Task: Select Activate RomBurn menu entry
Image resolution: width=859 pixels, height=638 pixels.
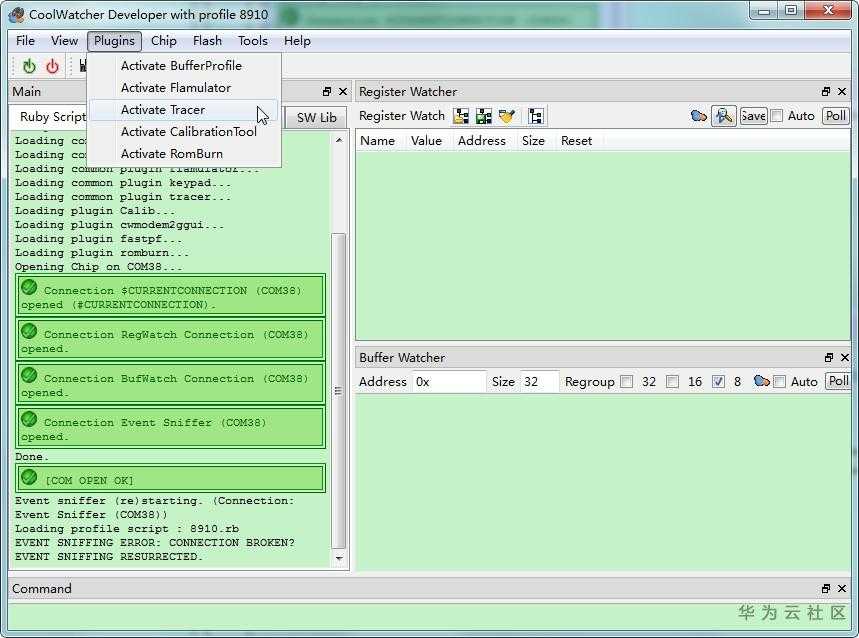Action: (x=184, y=154)
